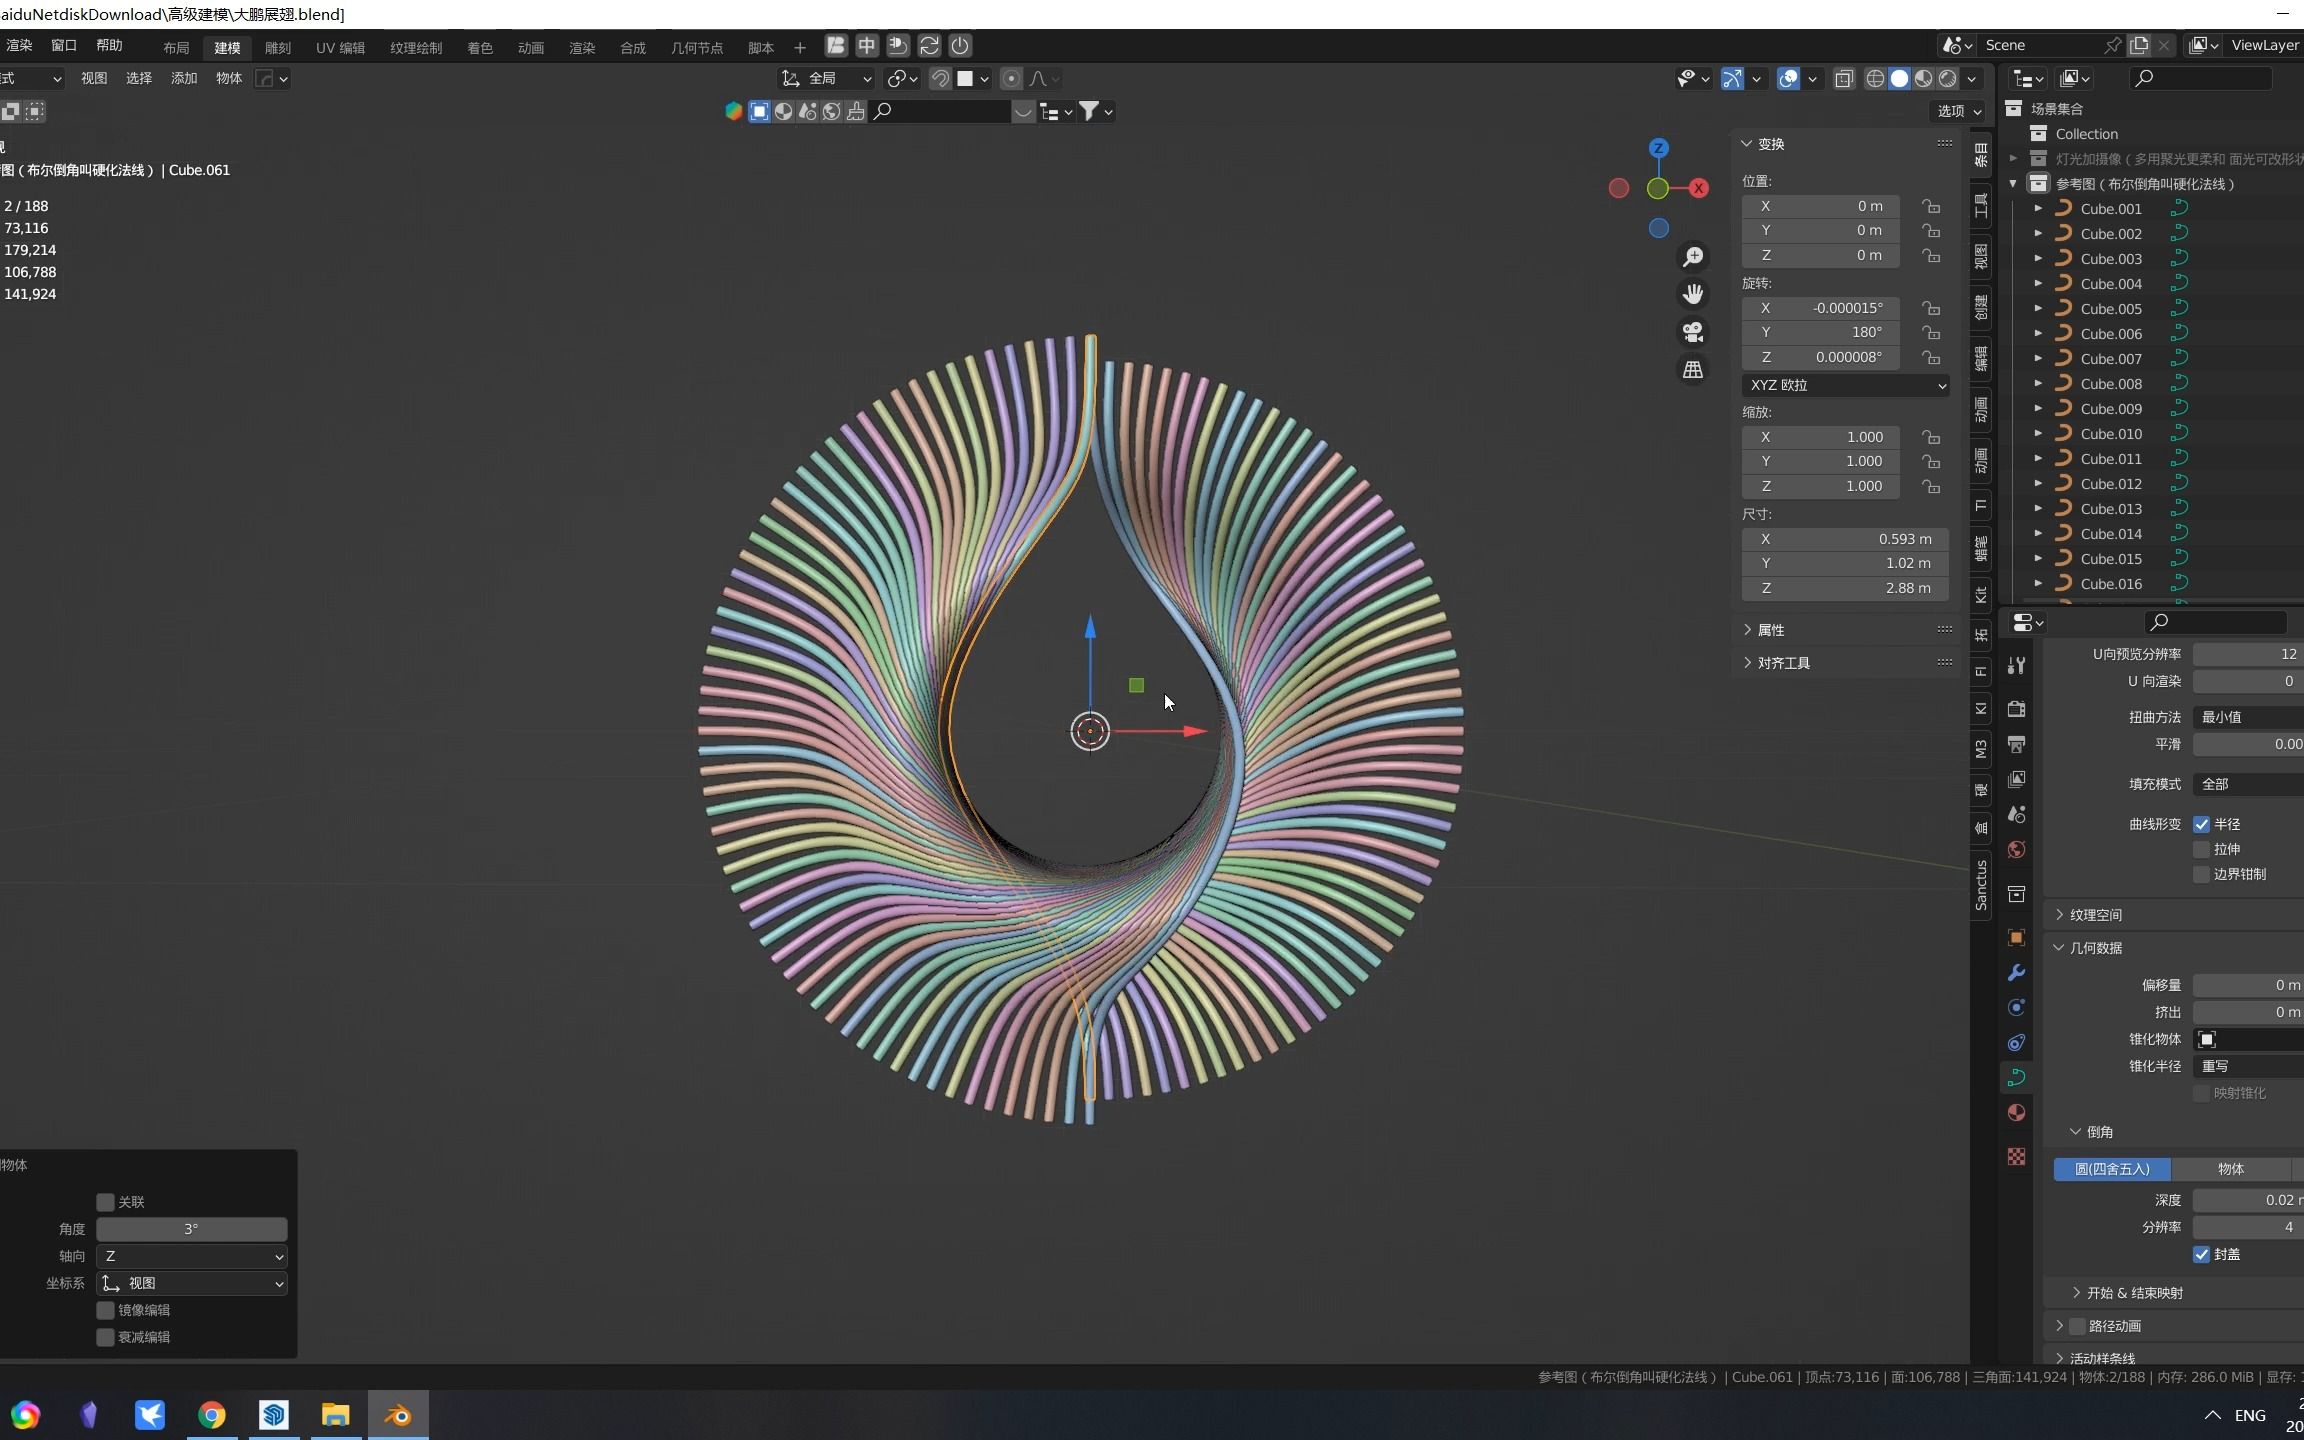The width and height of the screenshot is (2304, 1440).
Task: Select wireframe viewport shading
Action: pyautogui.click(x=1876, y=78)
